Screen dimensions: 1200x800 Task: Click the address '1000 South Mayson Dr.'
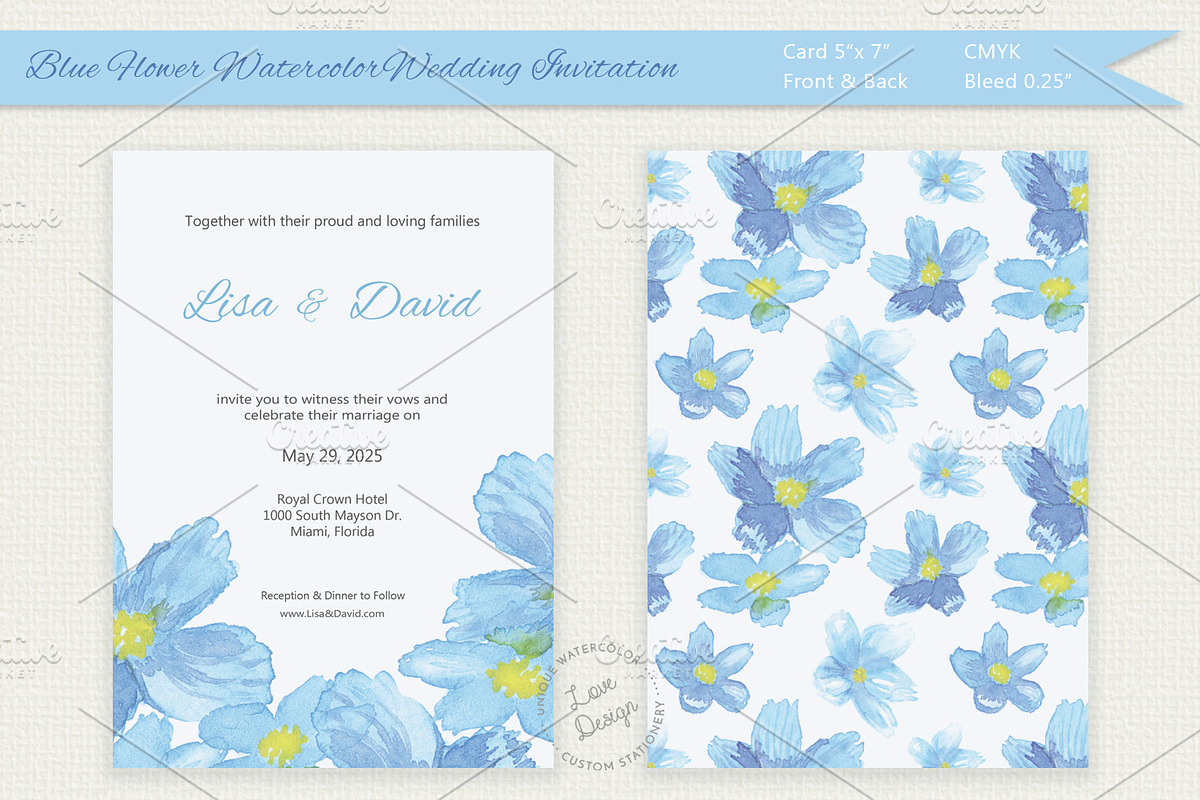coord(332,515)
